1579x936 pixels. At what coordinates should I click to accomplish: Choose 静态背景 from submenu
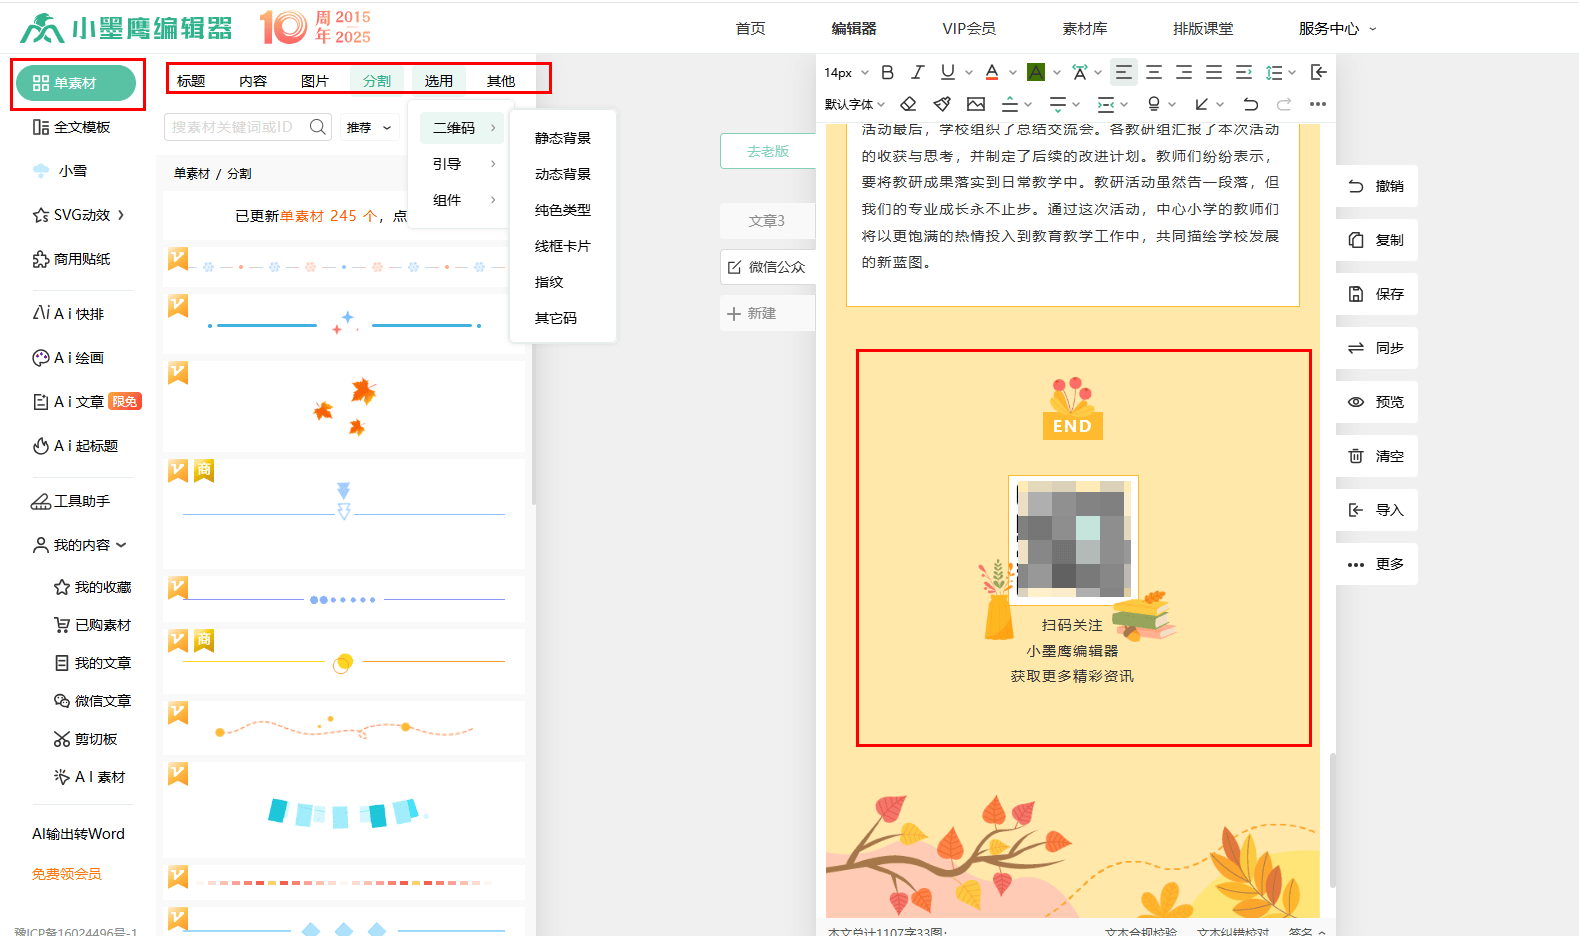[x=563, y=138]
